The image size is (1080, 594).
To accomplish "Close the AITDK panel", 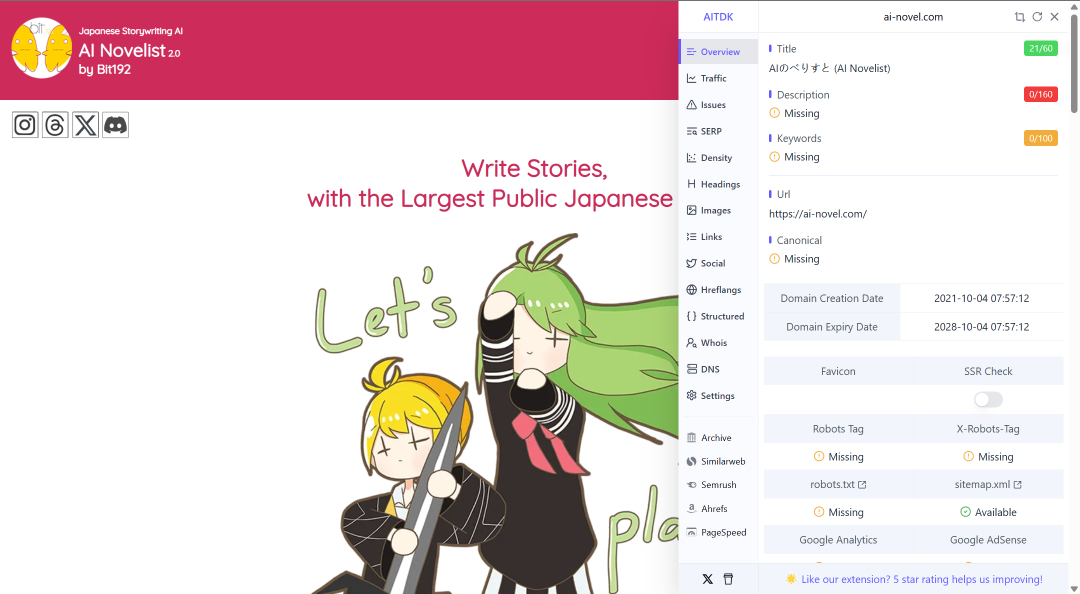I will [1055, 17].
